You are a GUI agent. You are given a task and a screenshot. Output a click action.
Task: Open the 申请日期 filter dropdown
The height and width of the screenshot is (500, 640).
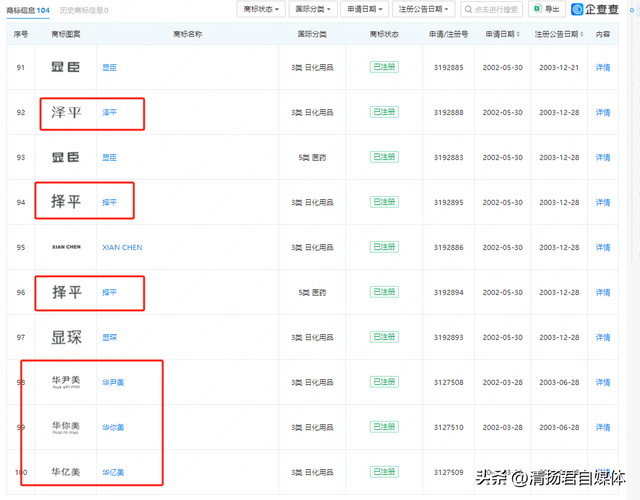coord(365,9)
